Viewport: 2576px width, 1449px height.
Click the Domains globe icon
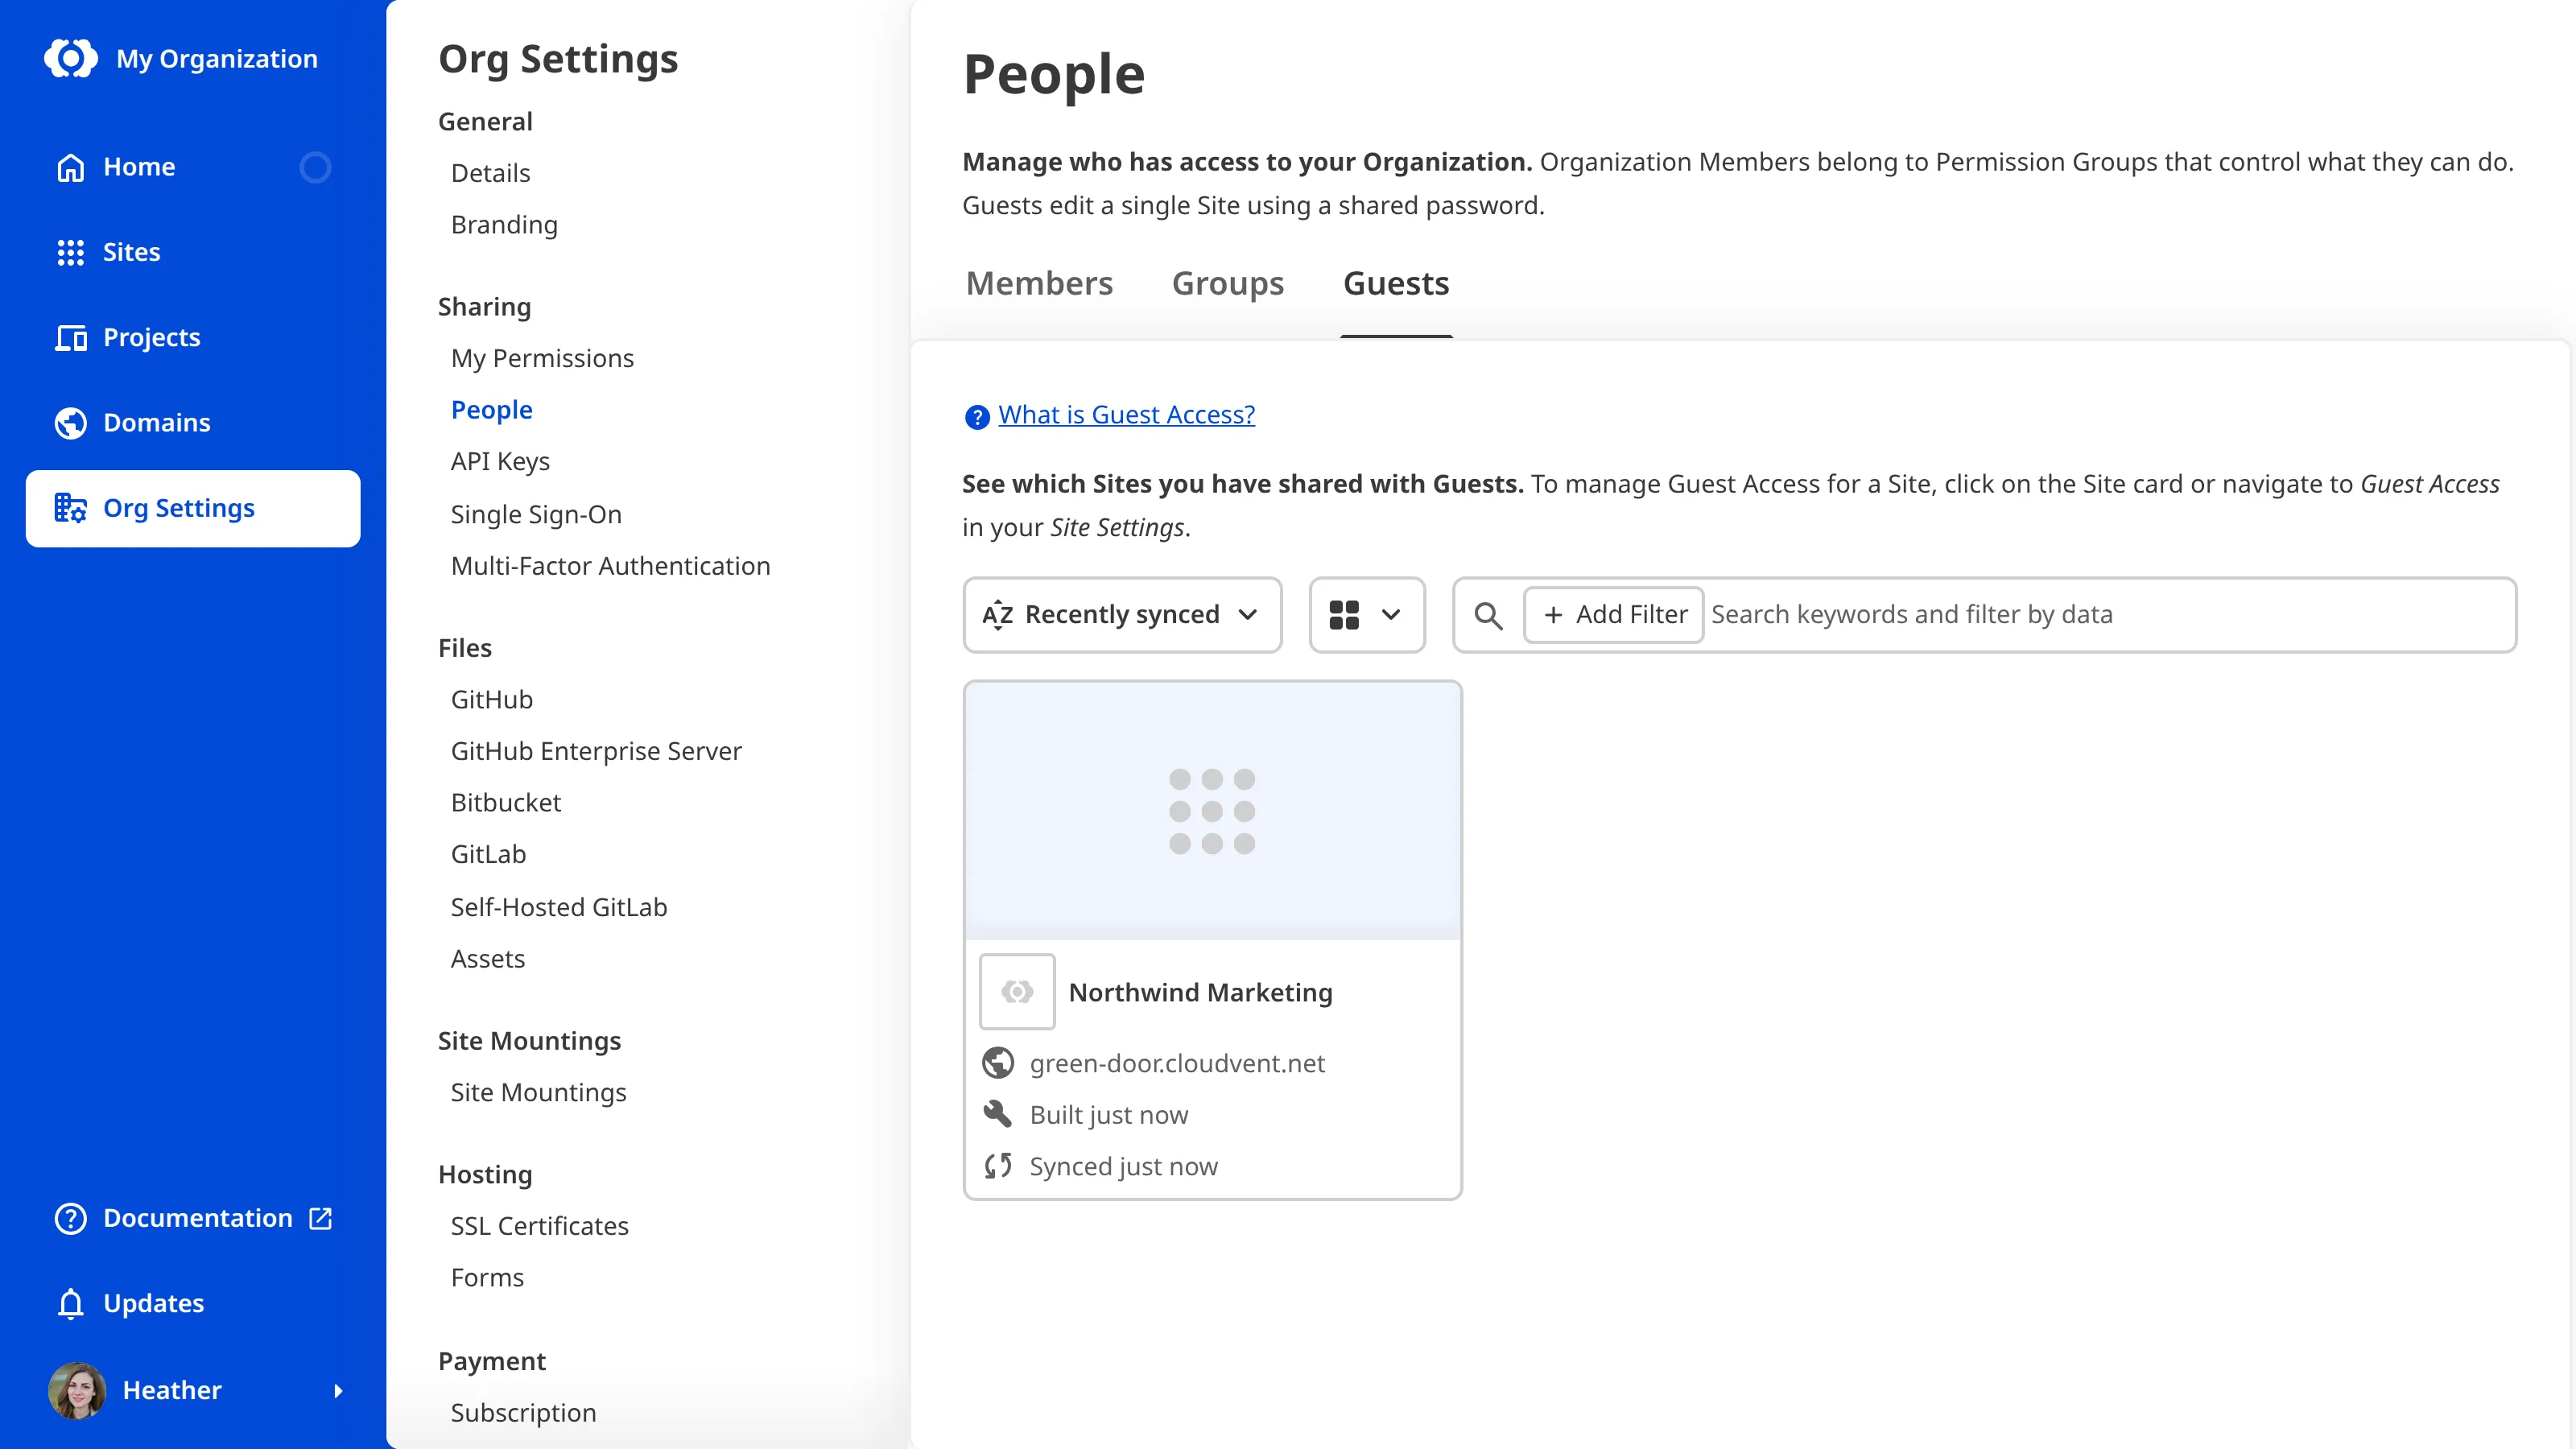(x=70, y=423)
